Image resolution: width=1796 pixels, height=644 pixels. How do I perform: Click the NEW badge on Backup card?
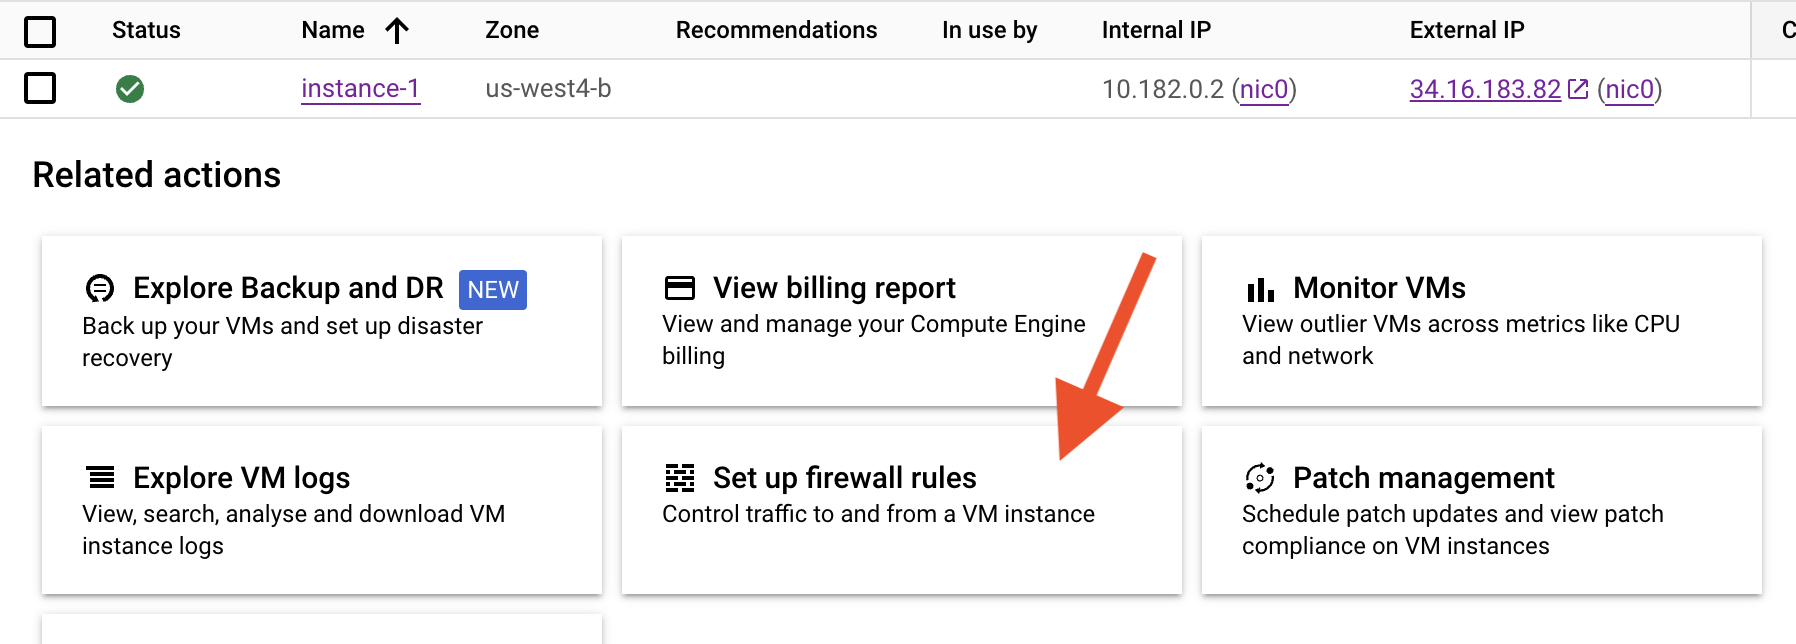pyautogui.click(x=493, y=290)
